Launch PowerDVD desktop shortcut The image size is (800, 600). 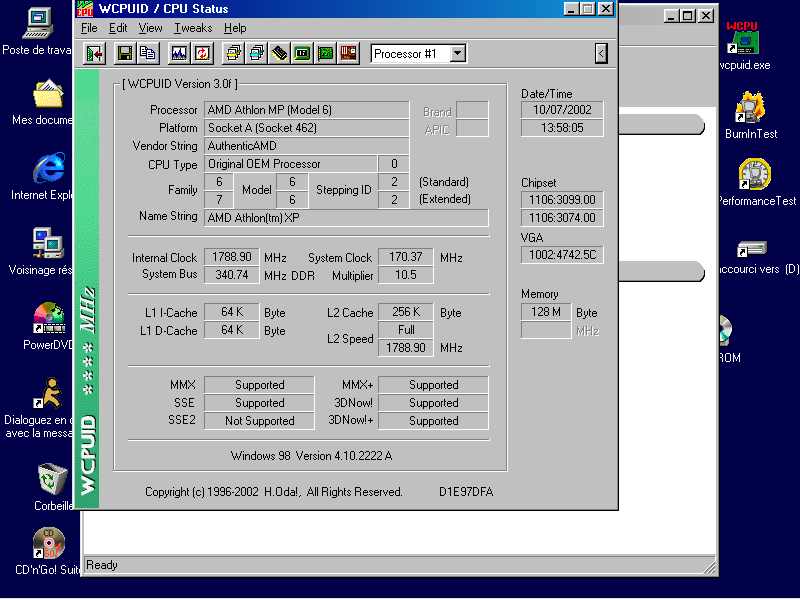(49, 318)
